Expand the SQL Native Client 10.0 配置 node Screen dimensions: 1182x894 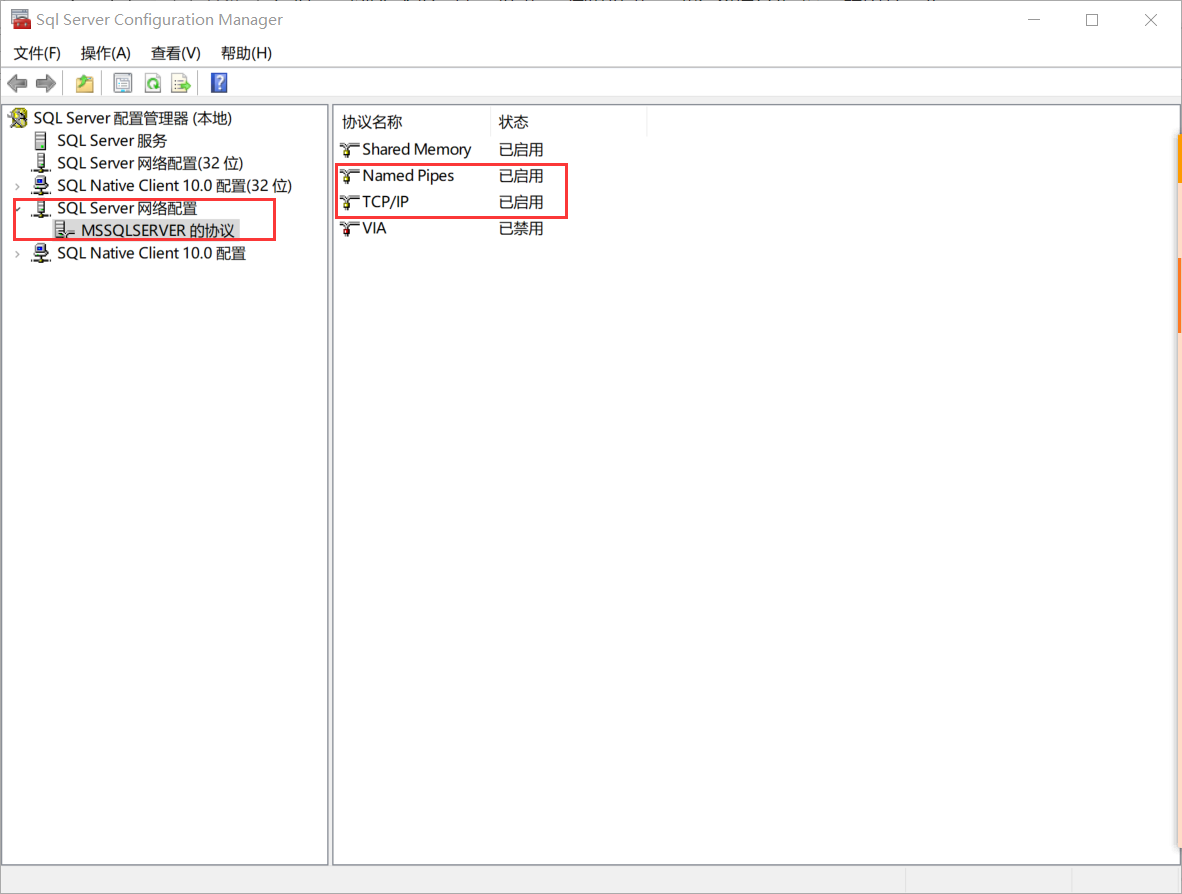pyautogui.click(x=17, y=253)
